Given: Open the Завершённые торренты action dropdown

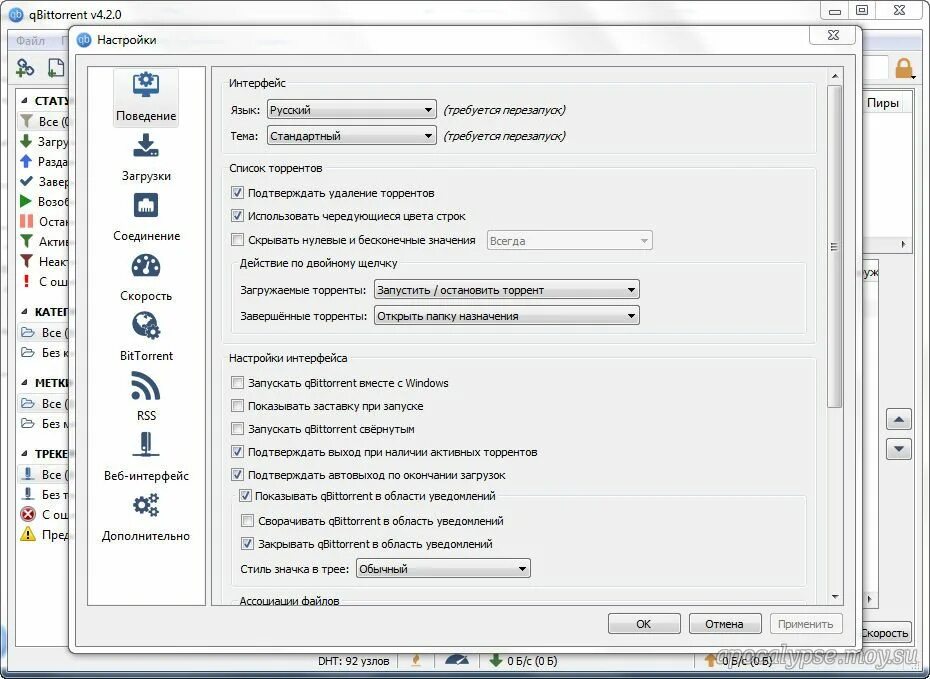Looking at the screenshot, I should pyautogui.click(x=507, y=316).
